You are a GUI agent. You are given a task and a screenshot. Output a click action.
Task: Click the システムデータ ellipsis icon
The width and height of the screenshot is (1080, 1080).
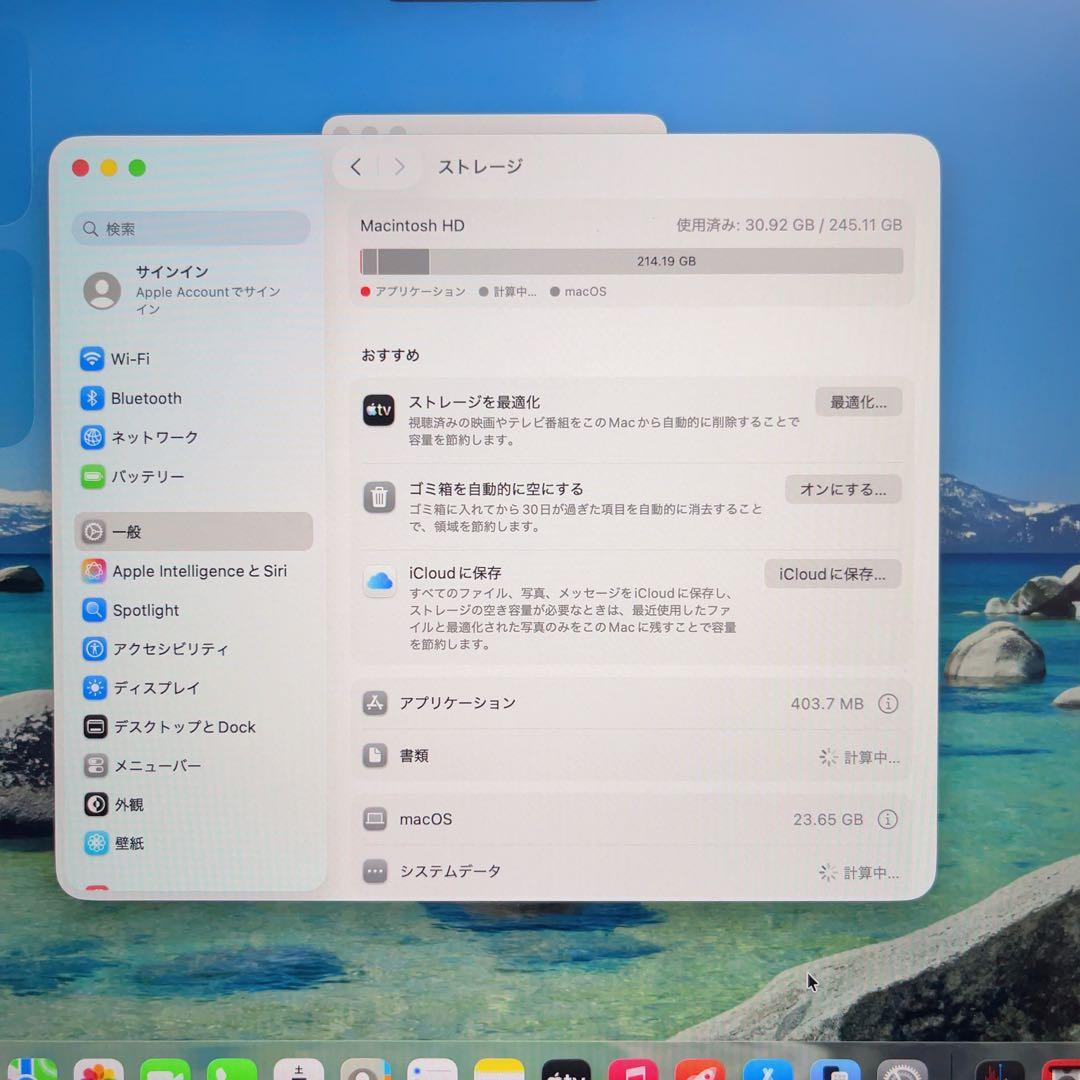pos(375,871)
